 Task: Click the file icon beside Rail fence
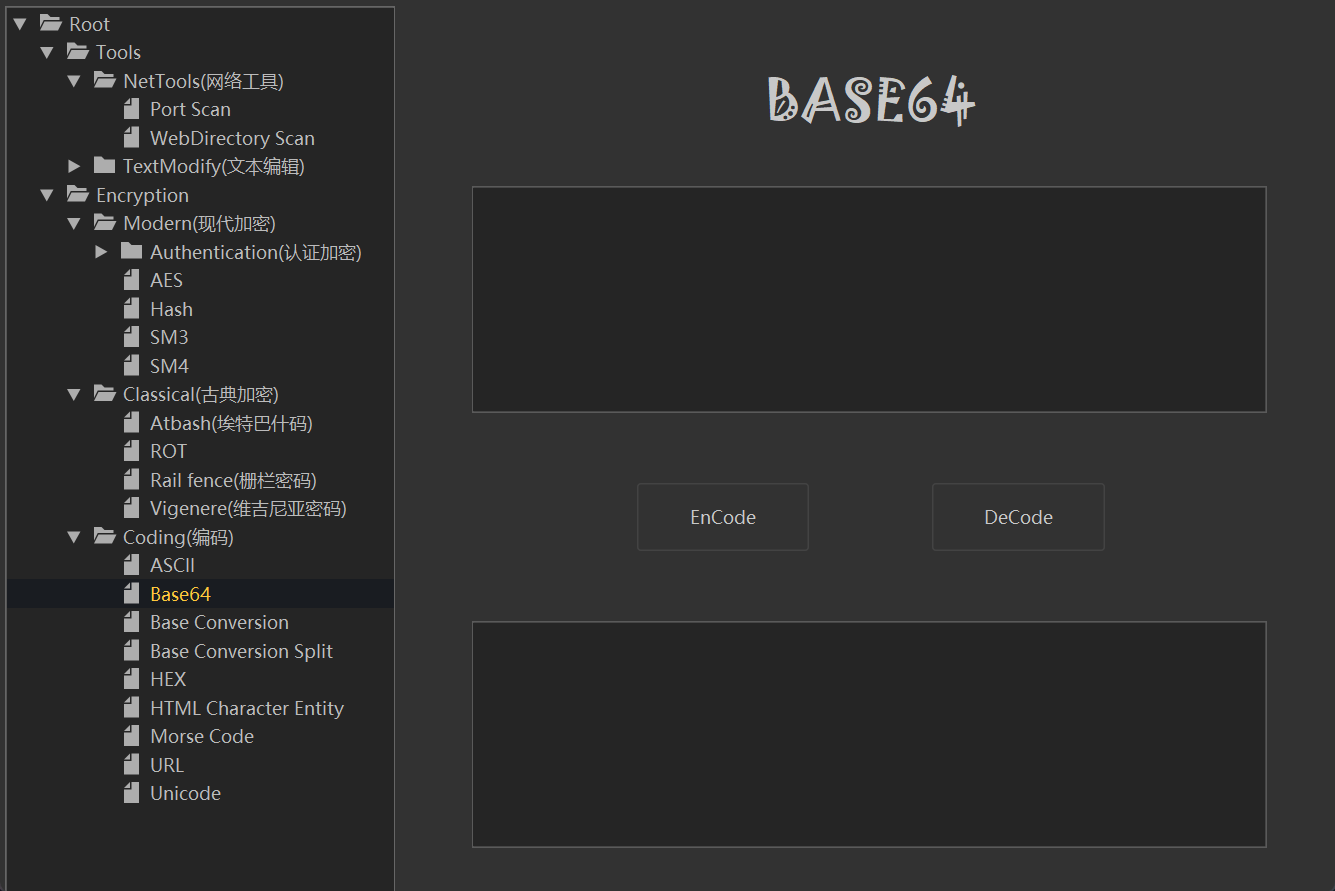click(131, 480)
